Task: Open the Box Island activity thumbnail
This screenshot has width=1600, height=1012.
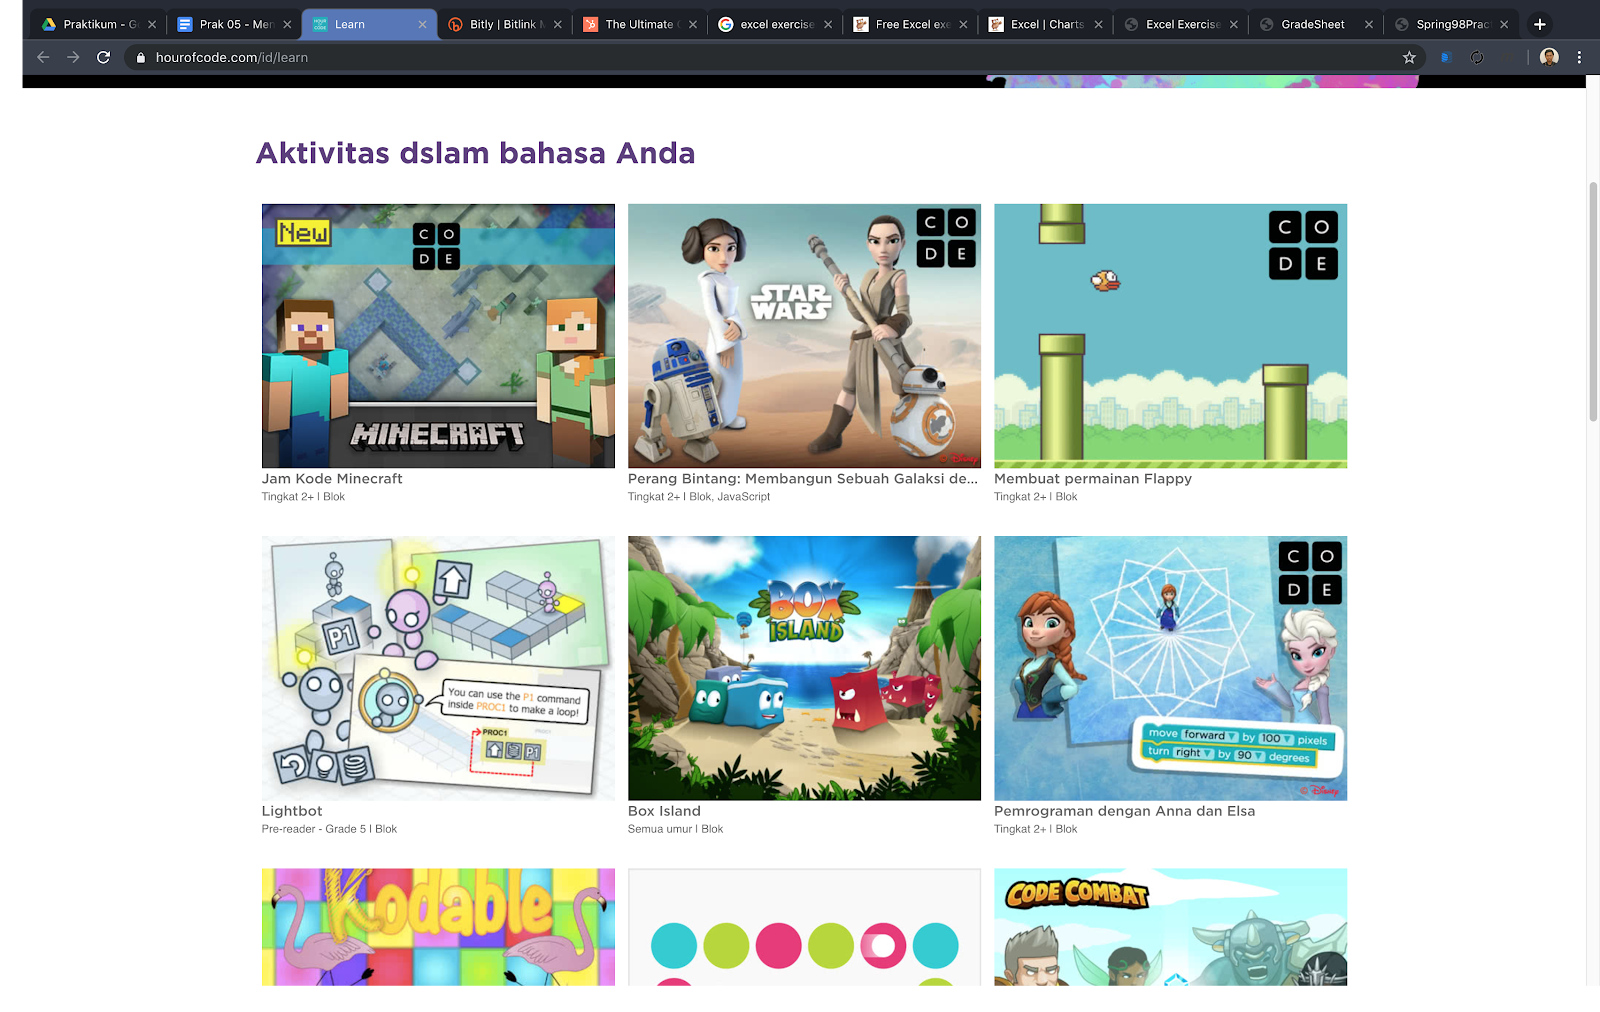Action: click(x=804, y=668)
